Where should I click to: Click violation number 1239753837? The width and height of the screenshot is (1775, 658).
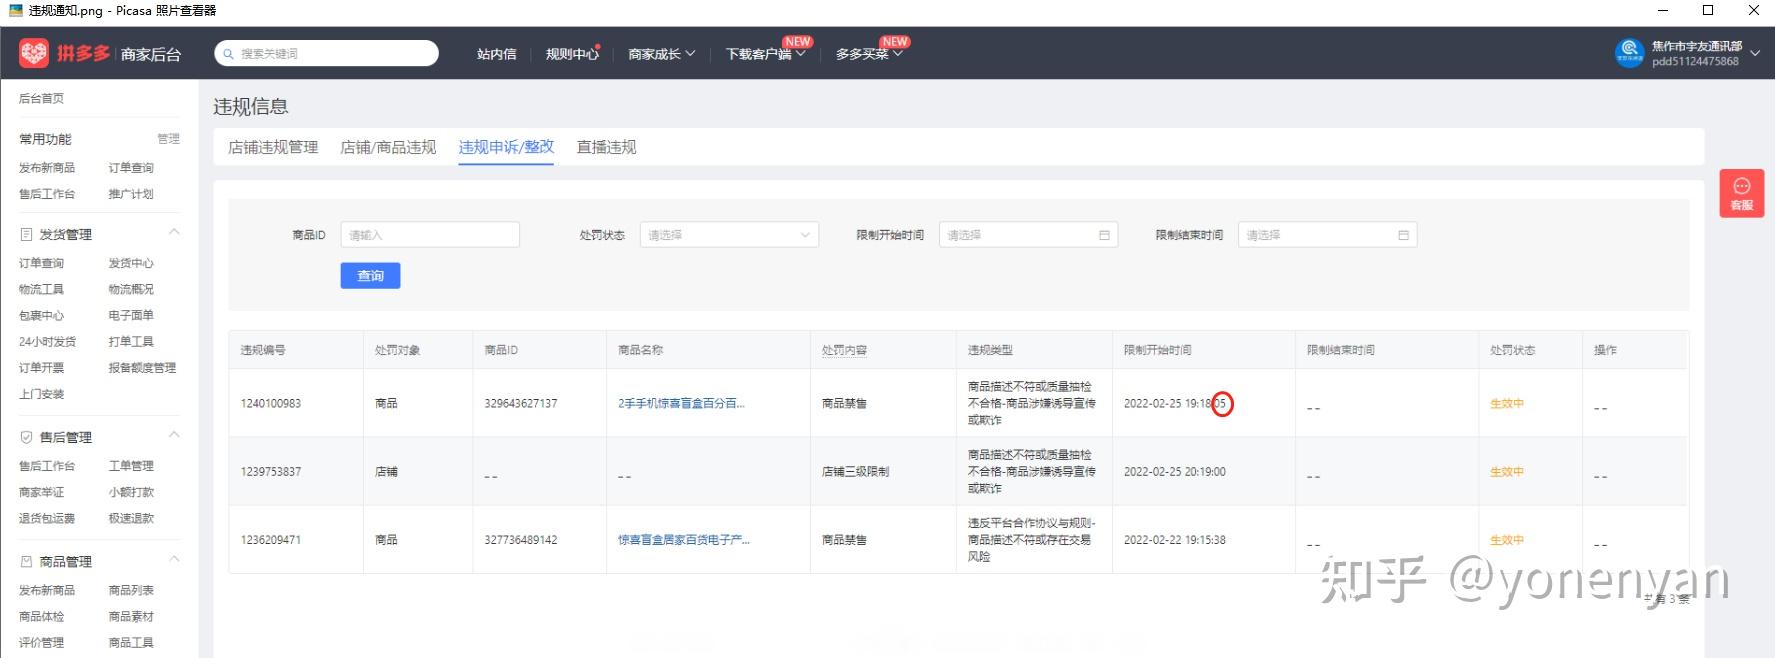(x=270, y=472)
